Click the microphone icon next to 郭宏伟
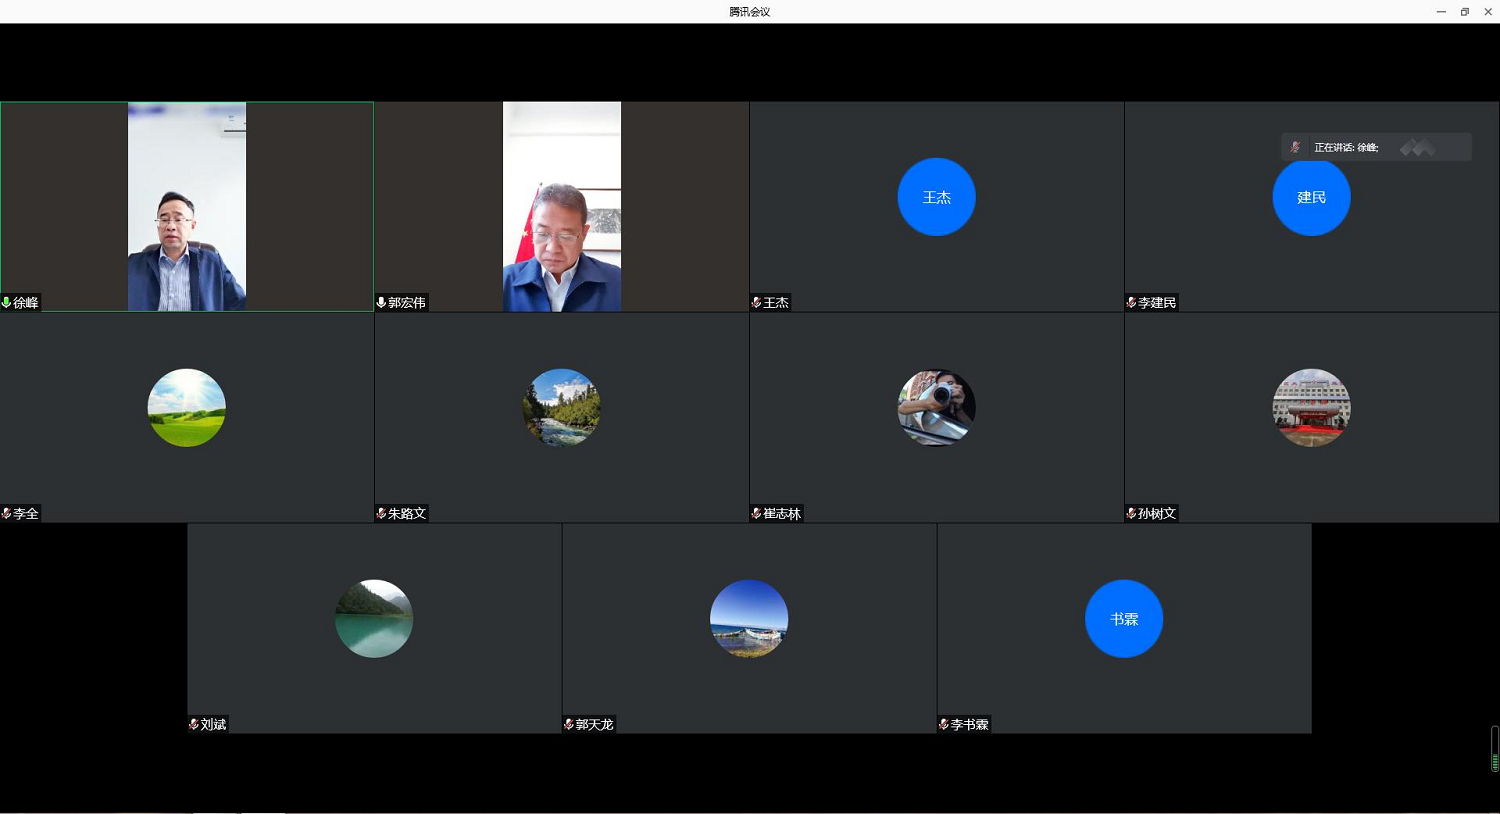Image resolution: width=1500 pixels, height=814 pixels. (381, 302)
